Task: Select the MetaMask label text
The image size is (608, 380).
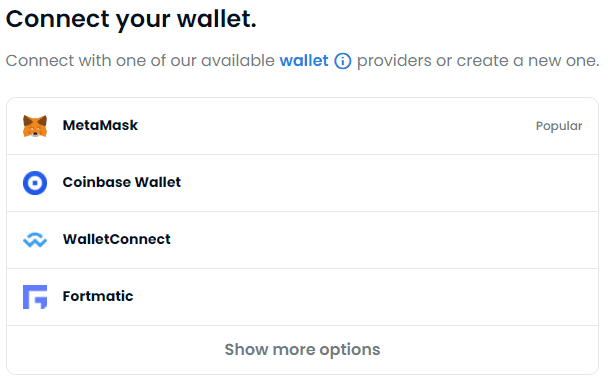Action: tap(100, 125)
